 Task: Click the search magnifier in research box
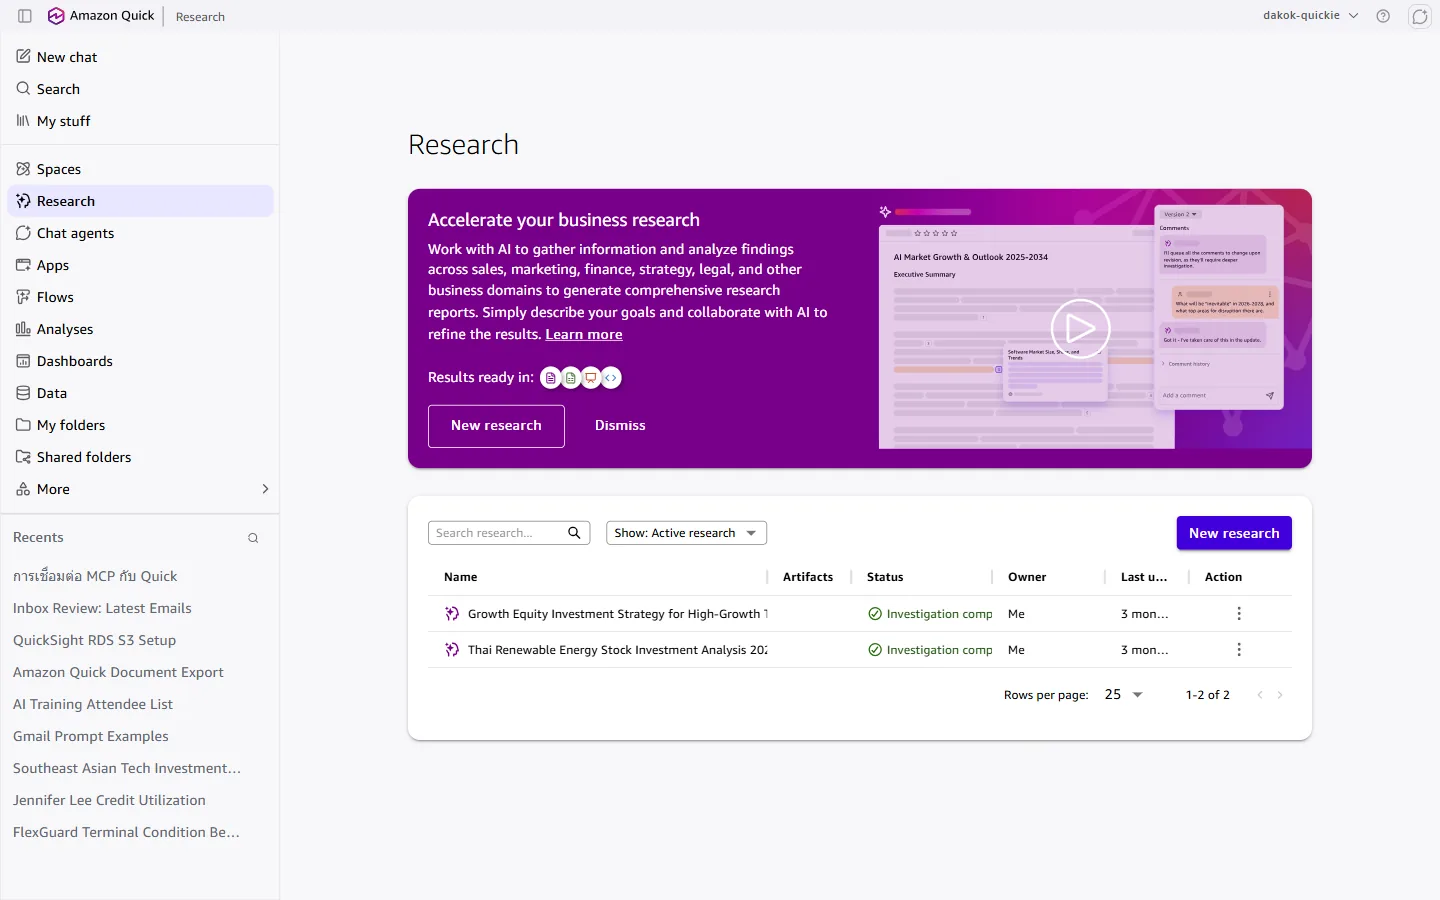click(x=574, y=533)
